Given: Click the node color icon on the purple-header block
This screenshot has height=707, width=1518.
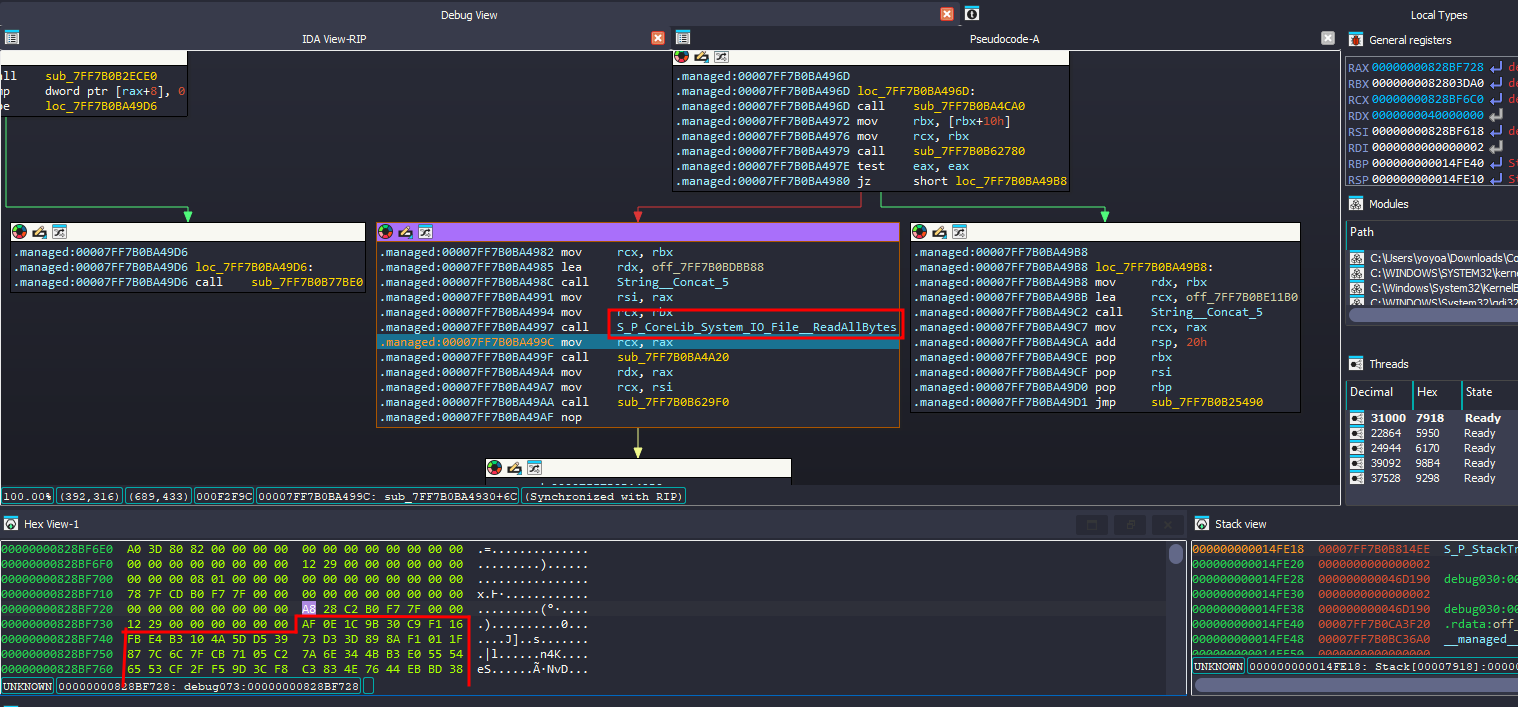Looking at the screenshot, I should coord(387,232).
